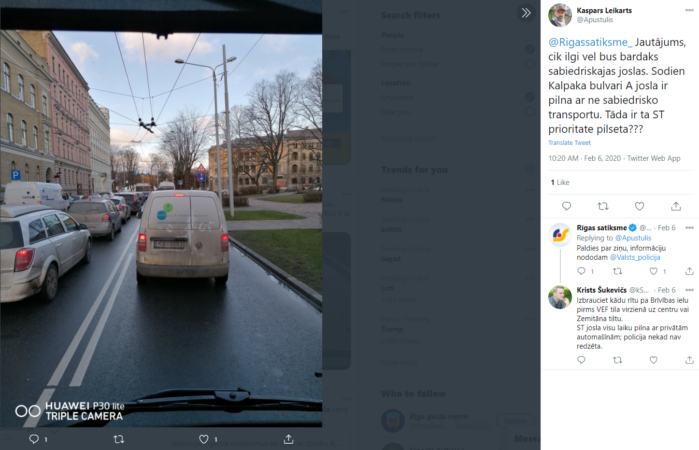Reply to the main tweet via the speech bubble icon
Viewport: 699px width, 450px height.
[567, 206]
